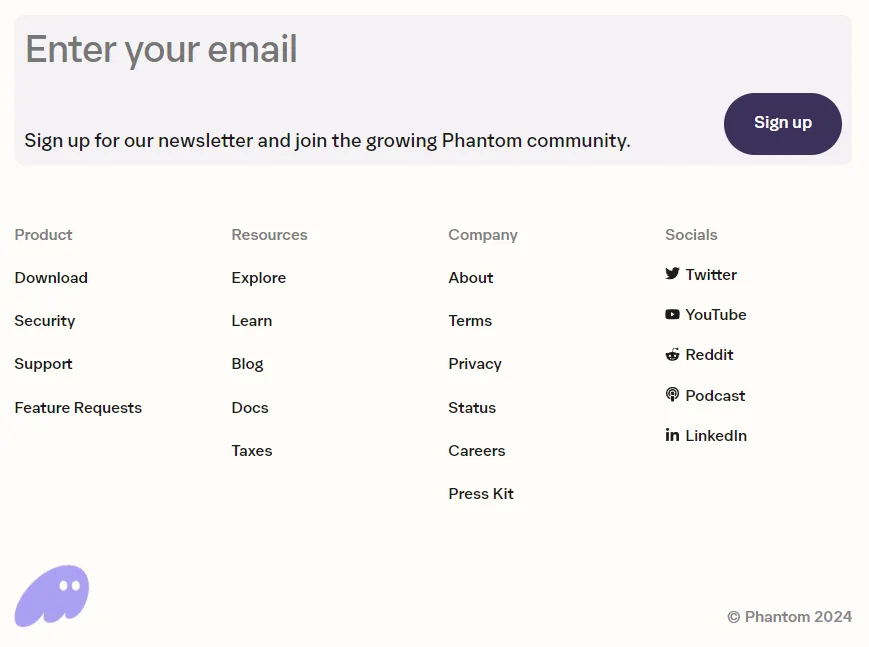
Task: View the Privacy link
Action: [x=475, y=364]
